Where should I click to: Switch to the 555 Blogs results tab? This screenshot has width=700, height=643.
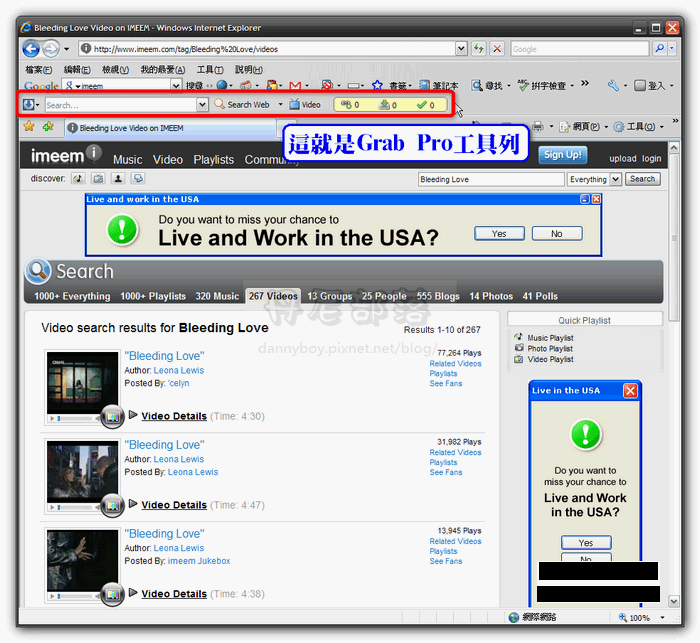coord(438,296)
